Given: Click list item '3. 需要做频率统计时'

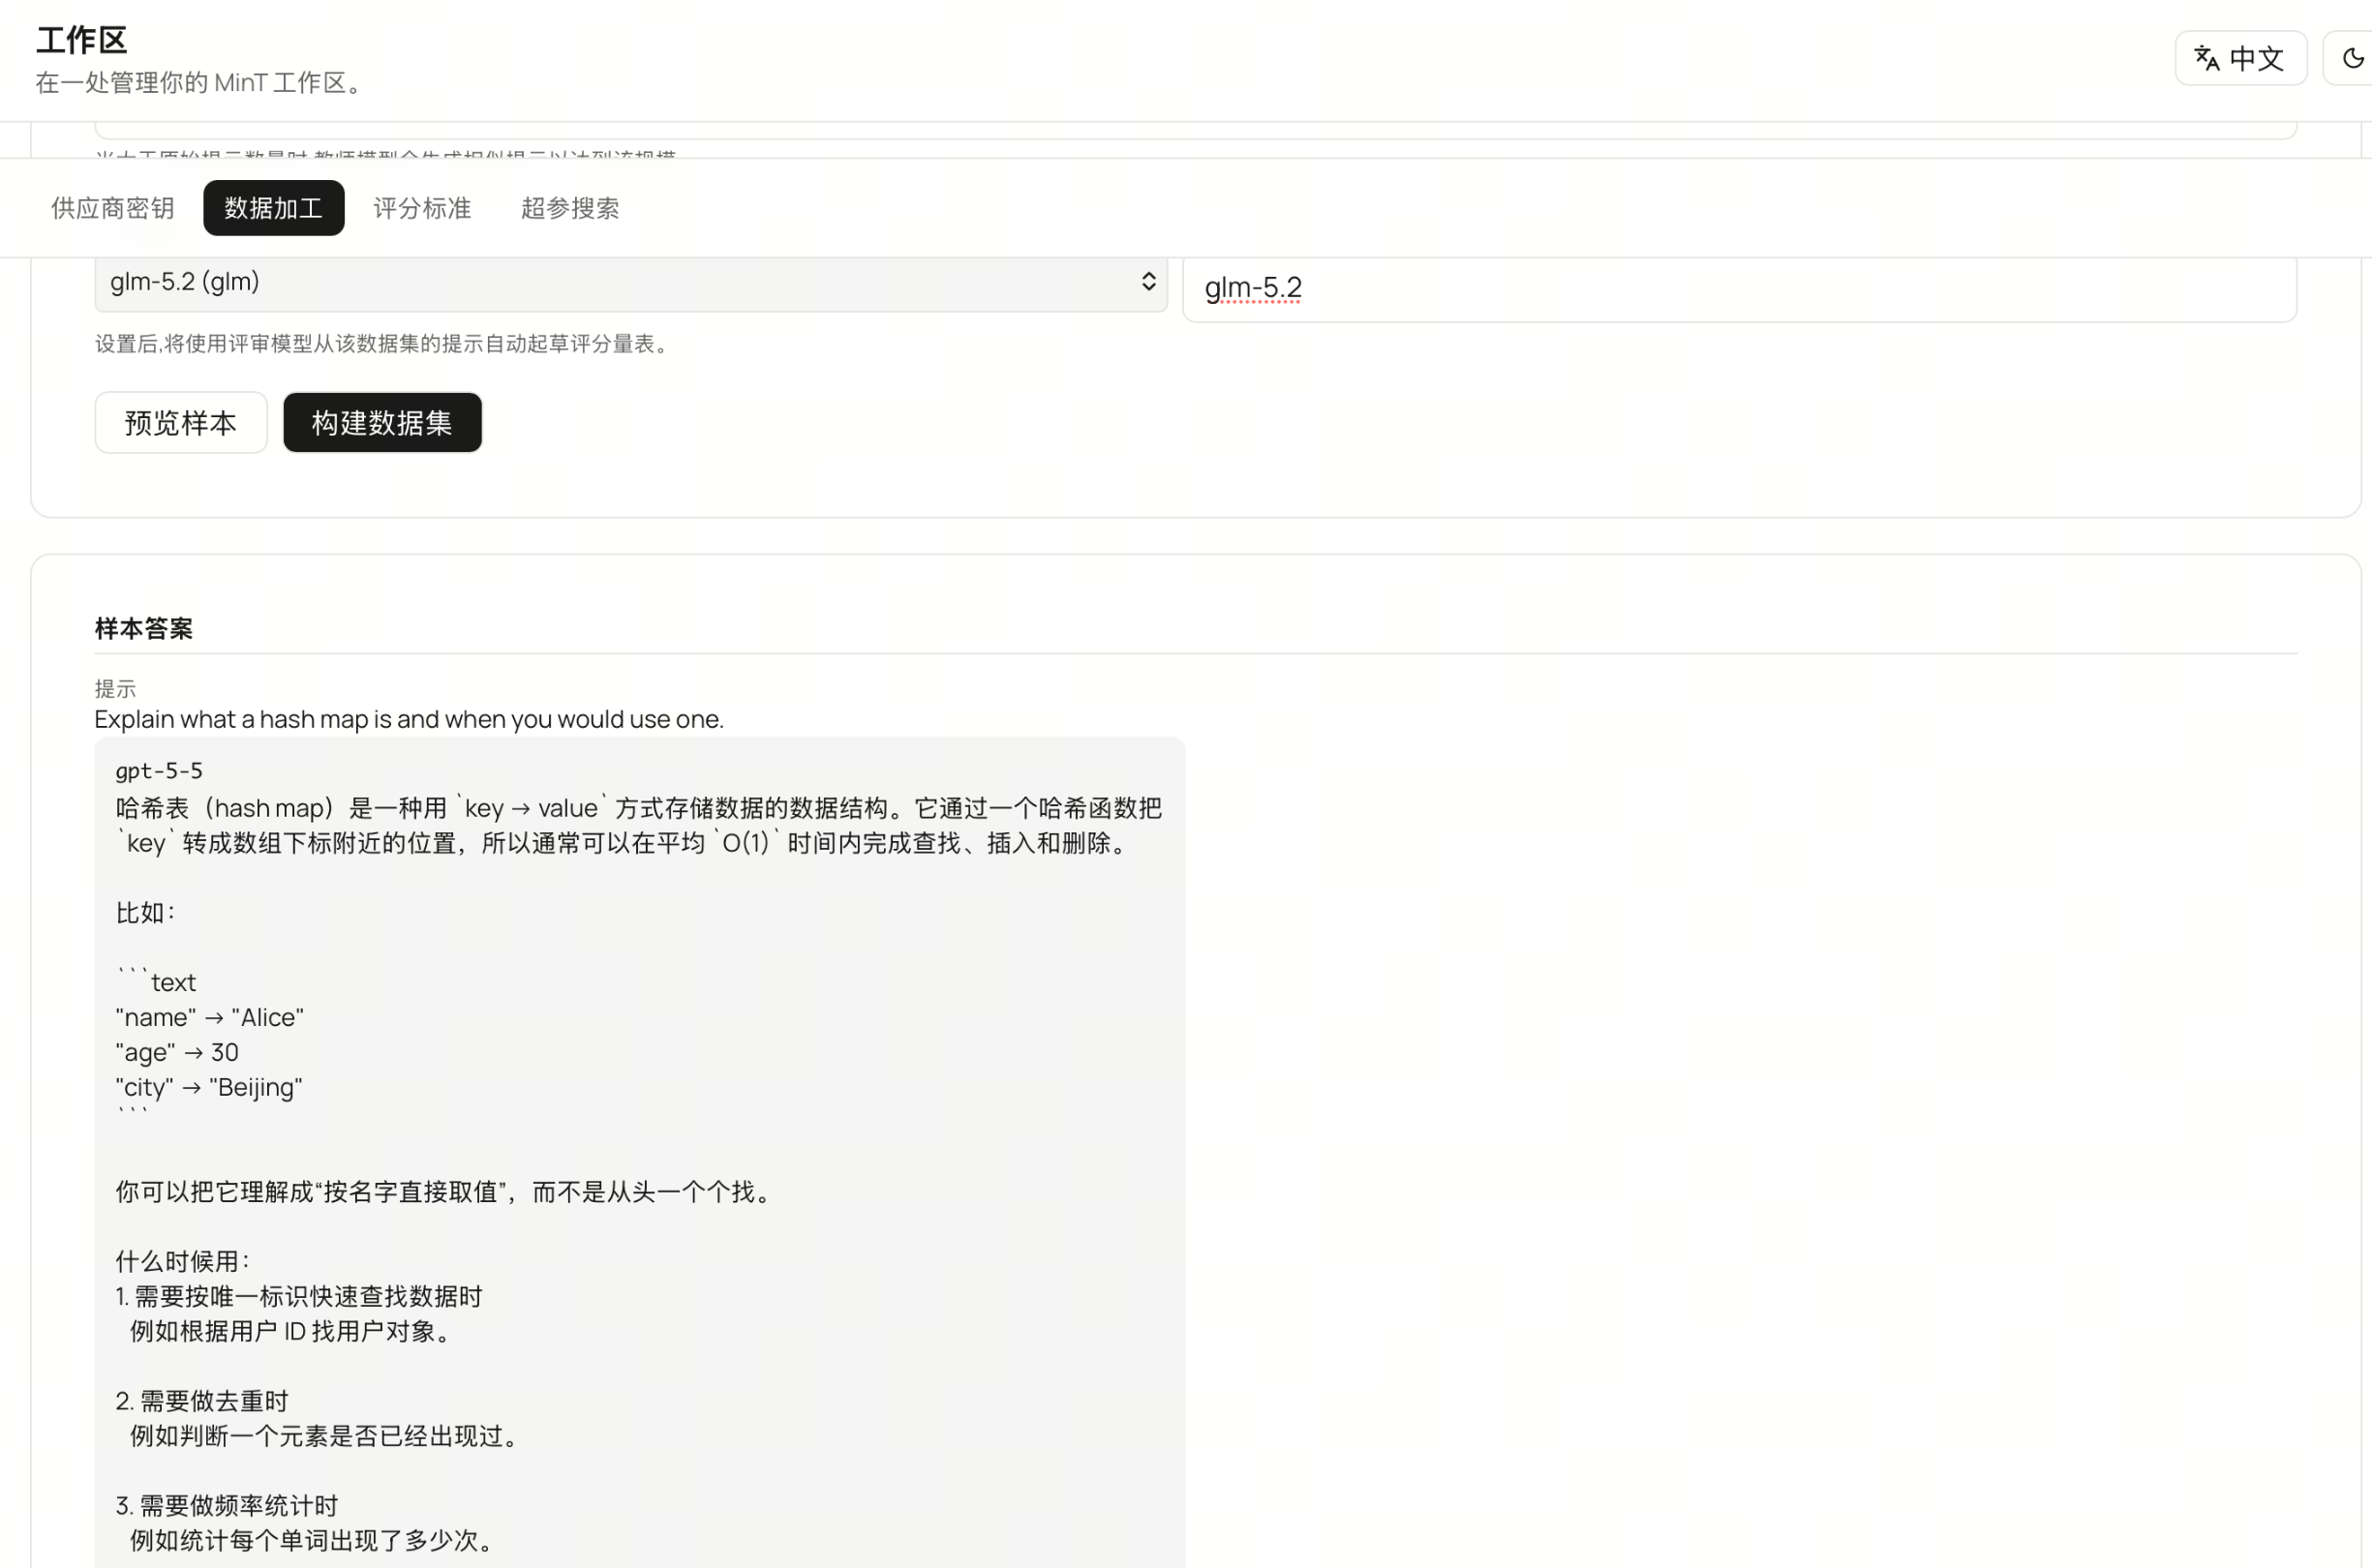Looking at the screenshot, I should click(x=227, y=1505).
